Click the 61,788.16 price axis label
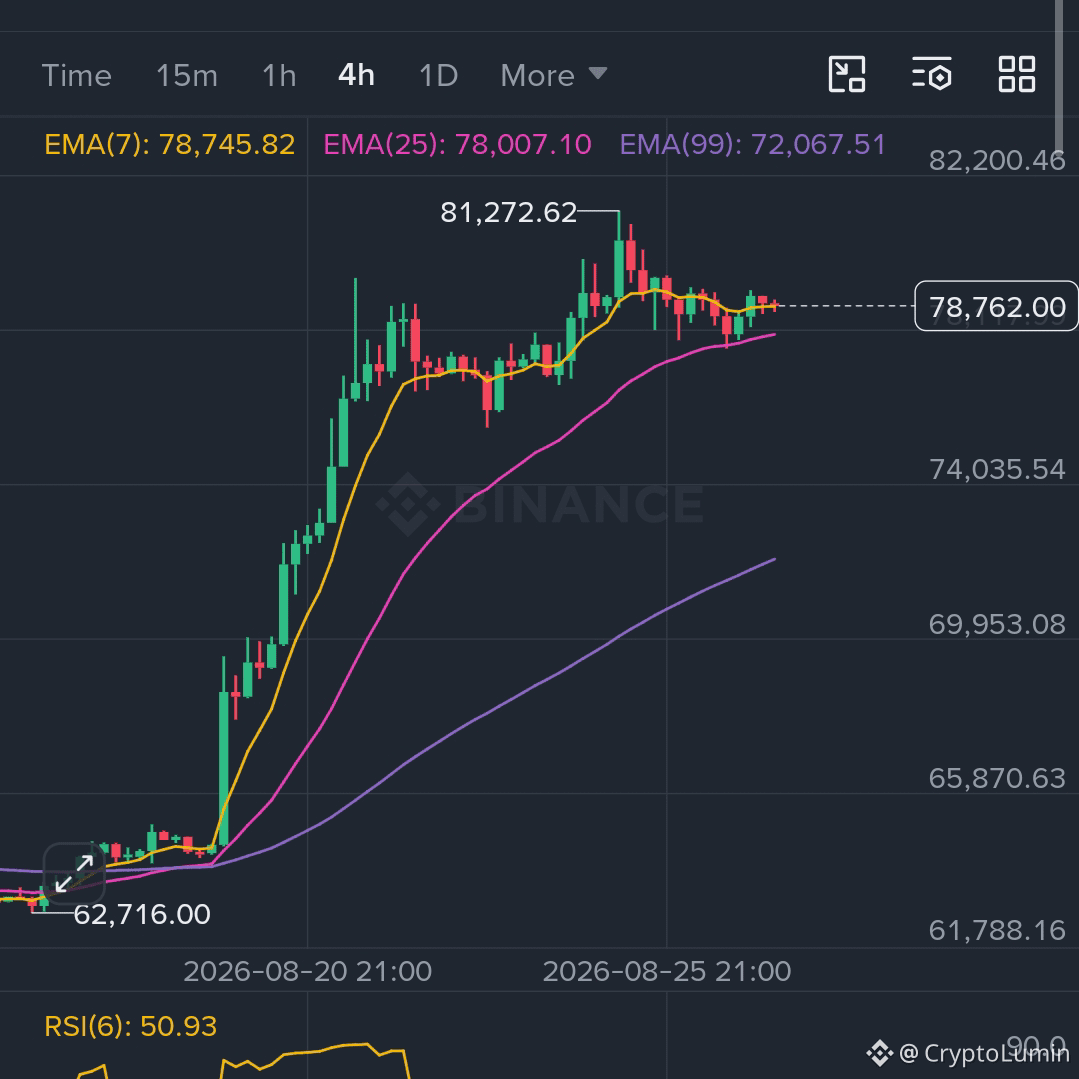 (x=997, y=930)
